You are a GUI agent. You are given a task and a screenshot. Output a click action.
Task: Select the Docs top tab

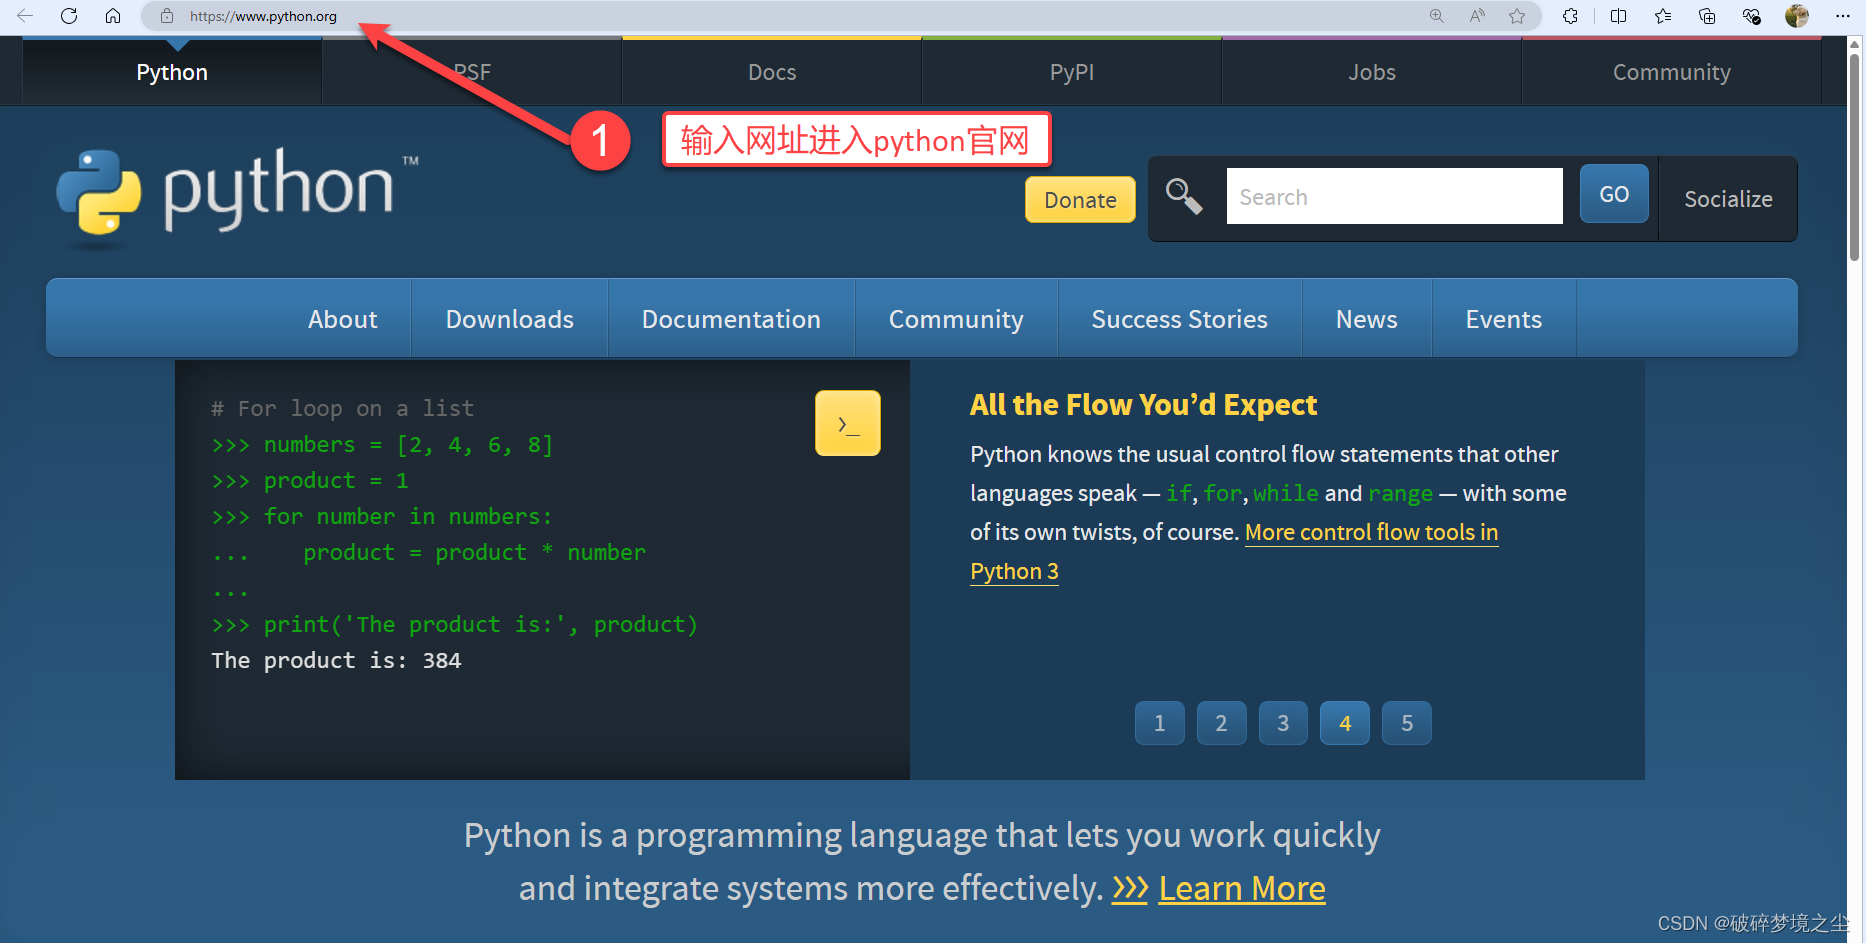tap(772, 72)
